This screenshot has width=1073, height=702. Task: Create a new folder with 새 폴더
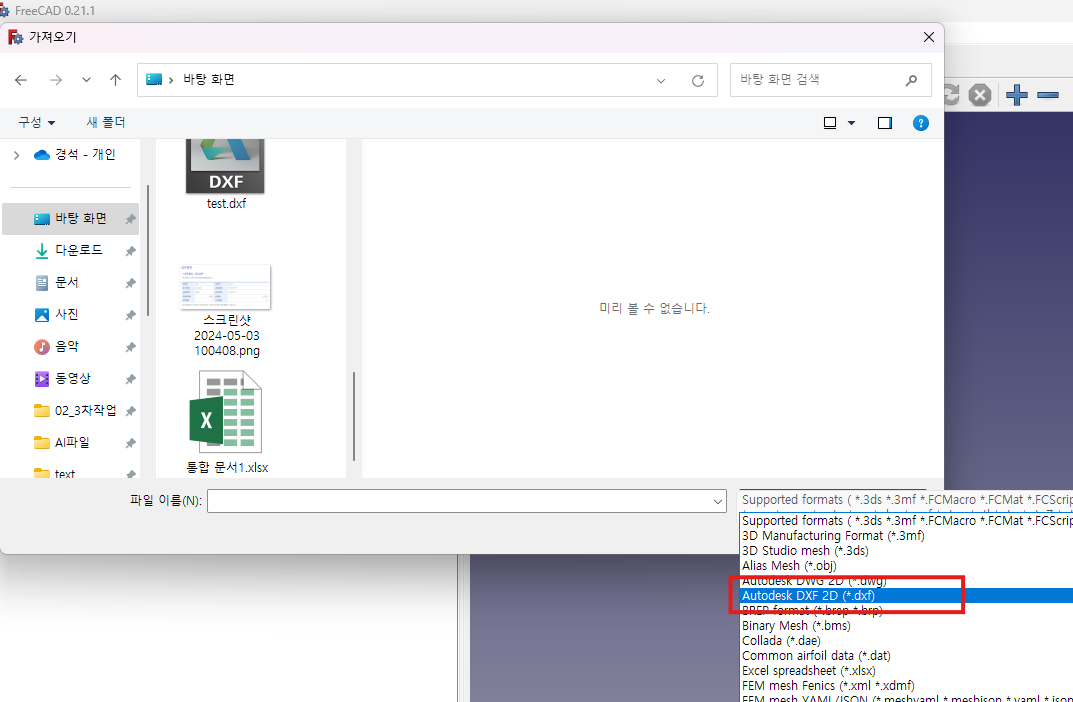click(105, 122)
